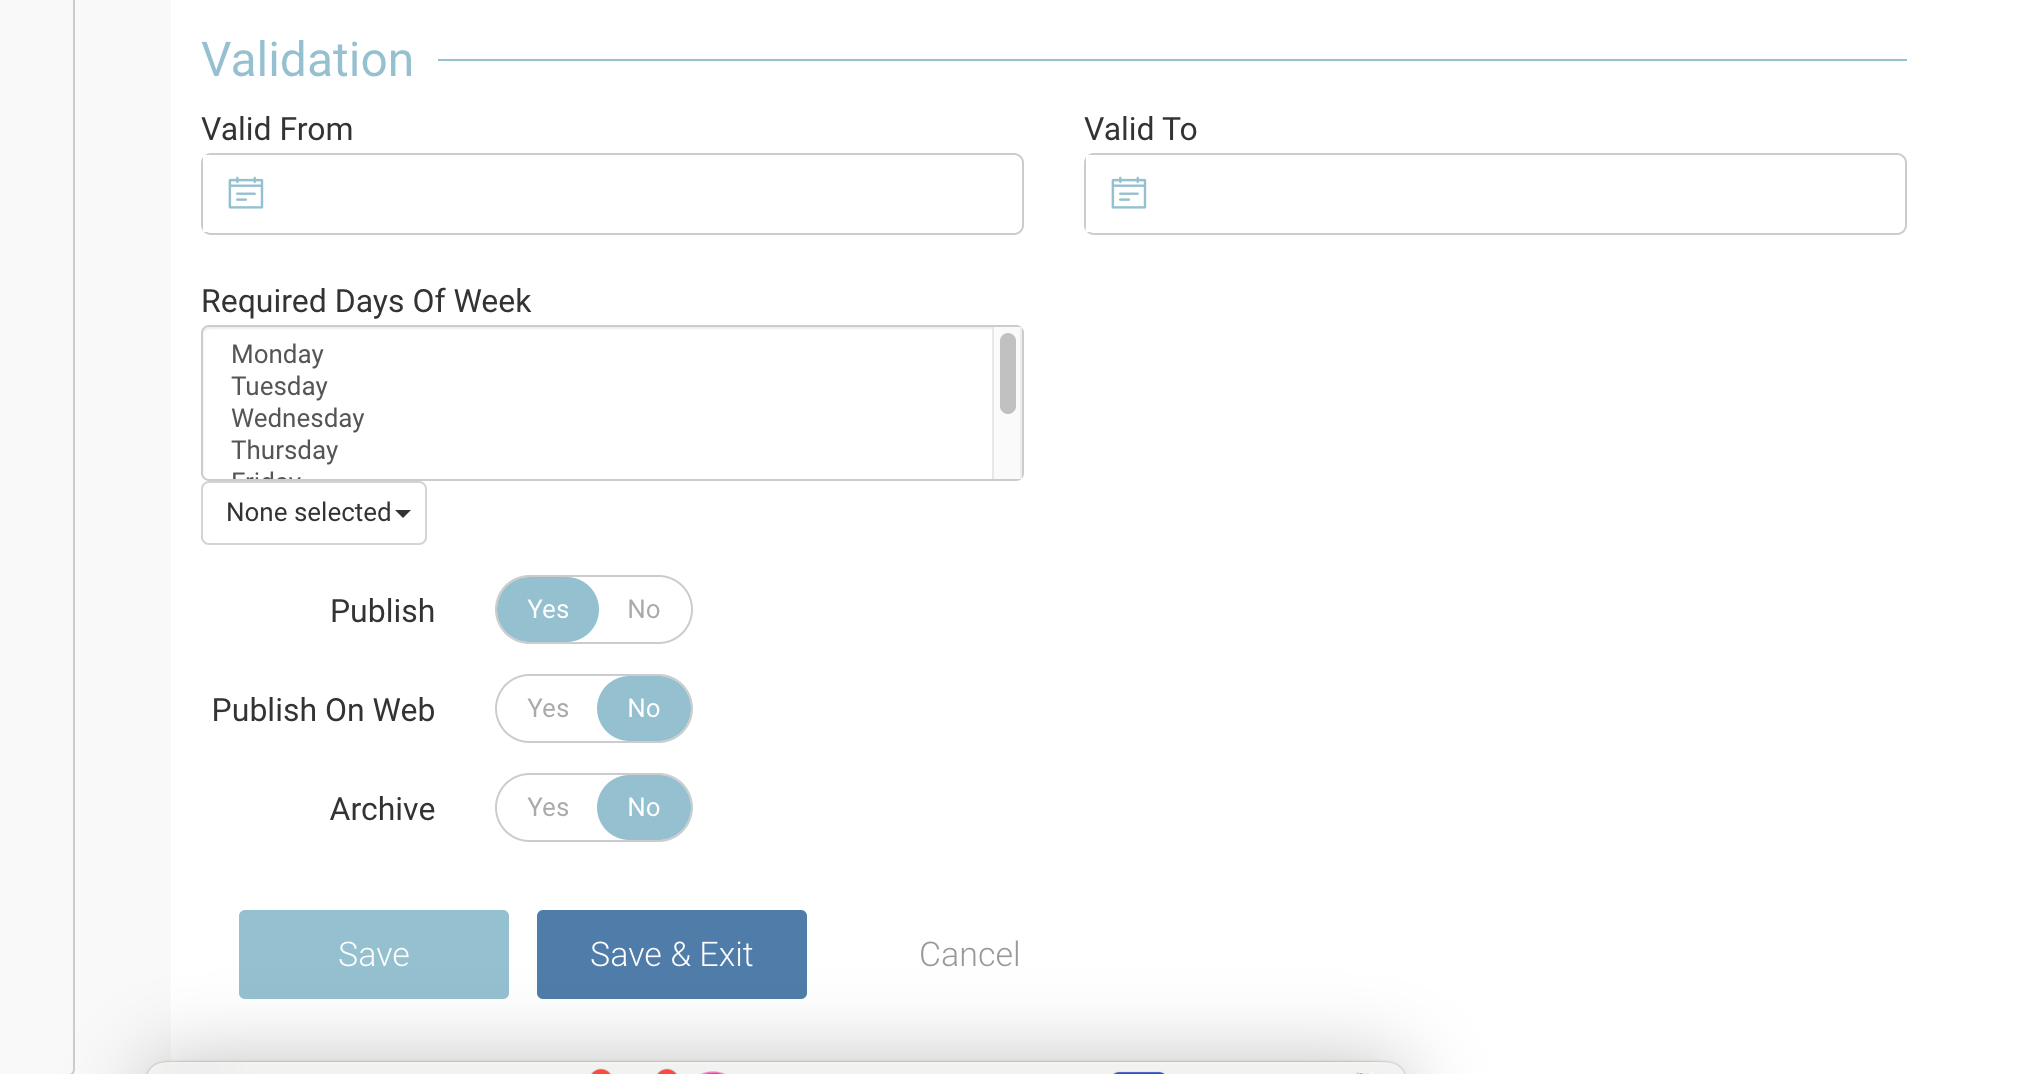The width and height of the screenshot is (2034, 1074).
Task: Set Publish On Web to No
Action: point(644,709)
